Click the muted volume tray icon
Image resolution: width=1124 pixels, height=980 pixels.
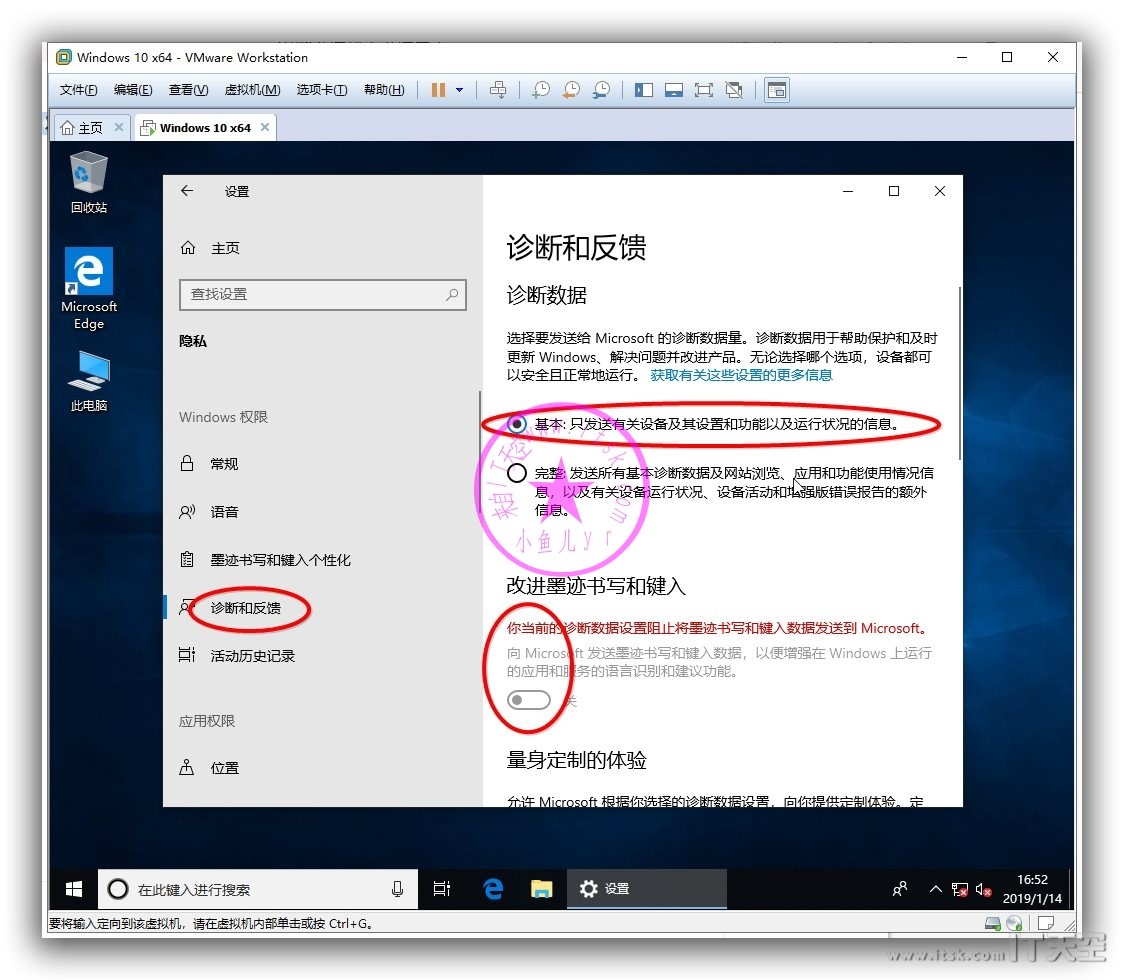tap(983, 890)
